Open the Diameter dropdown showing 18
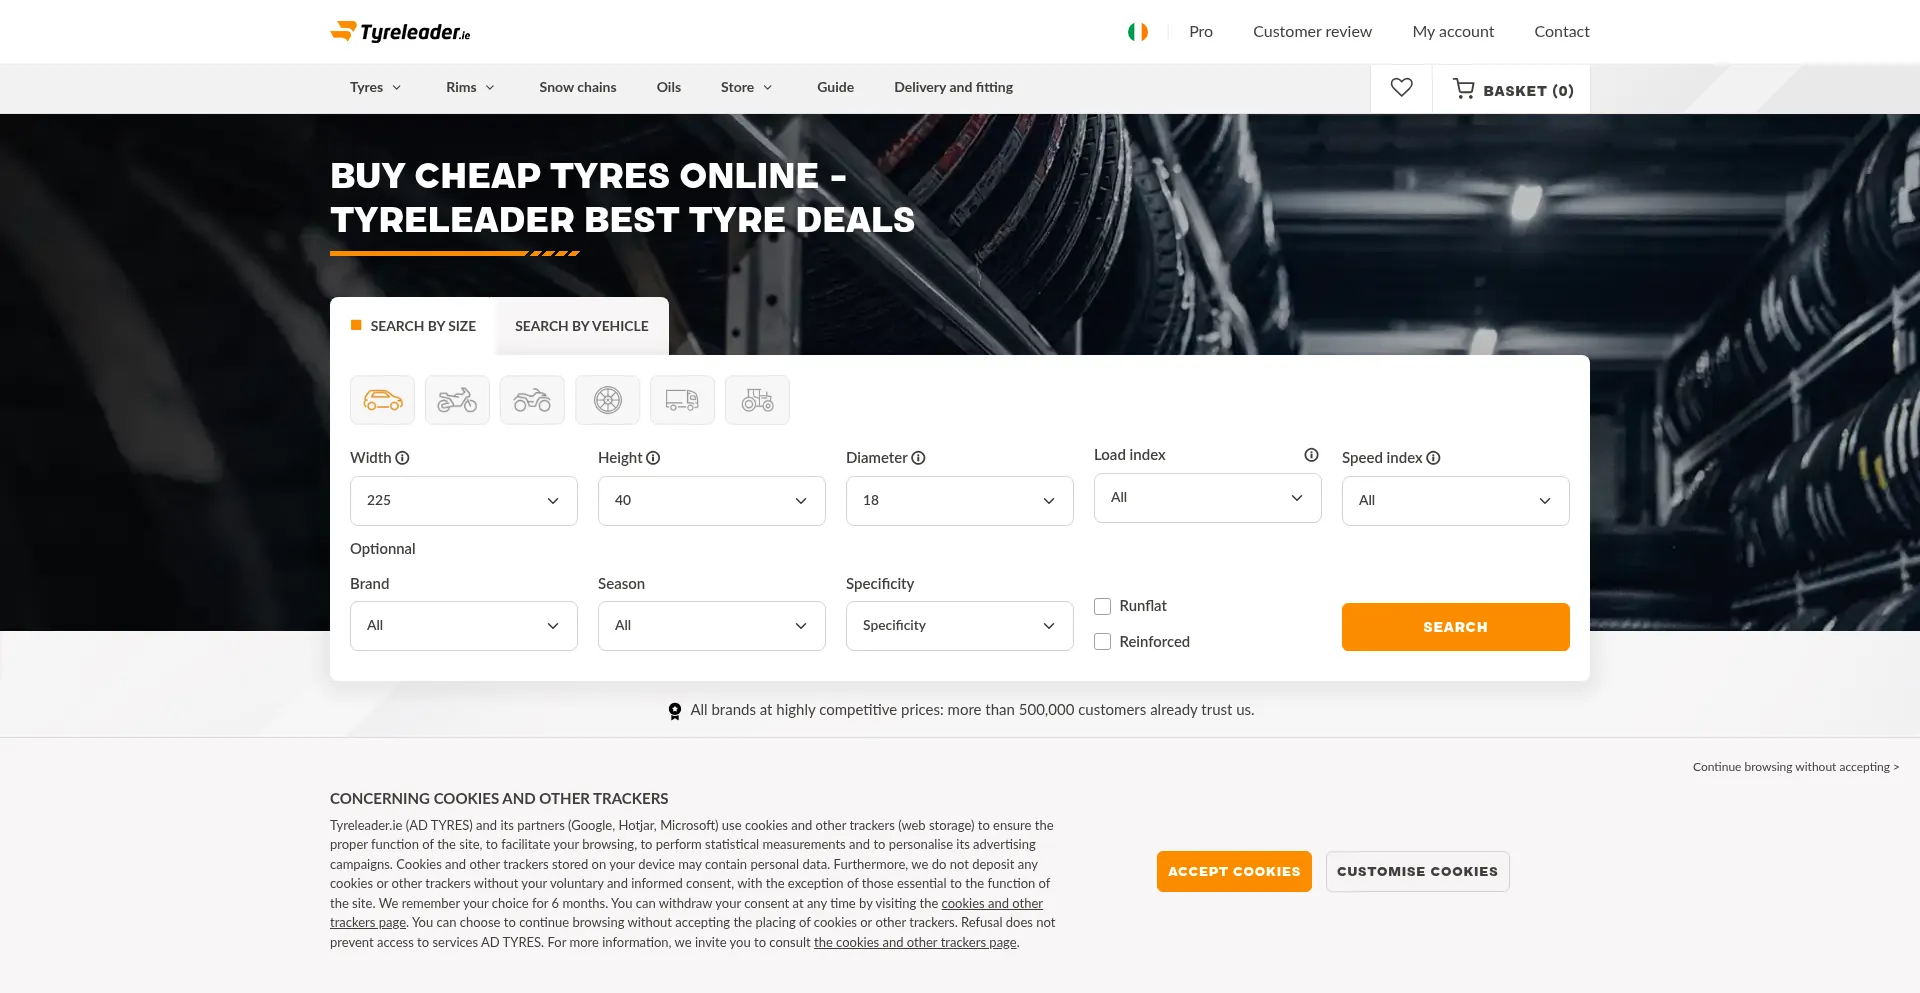The image size is (1920, 993). point(959,500)
